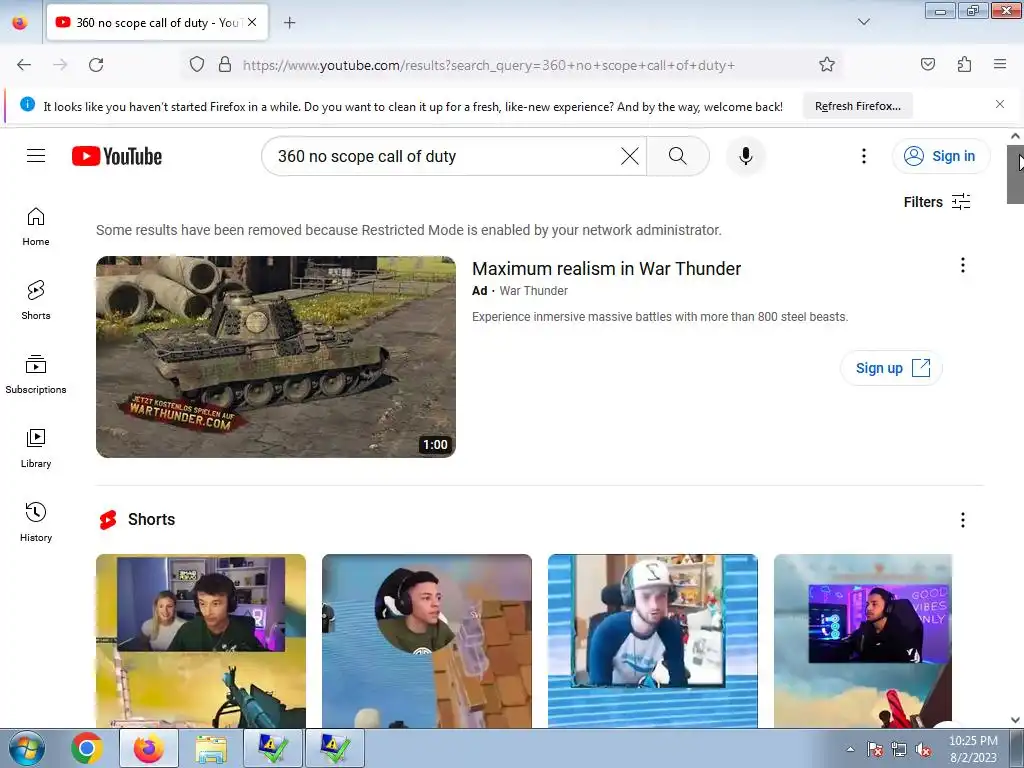1024x768 pixels.
Task: Click the page scrollbar up arrow
Action: click(x=1015, y=136)
